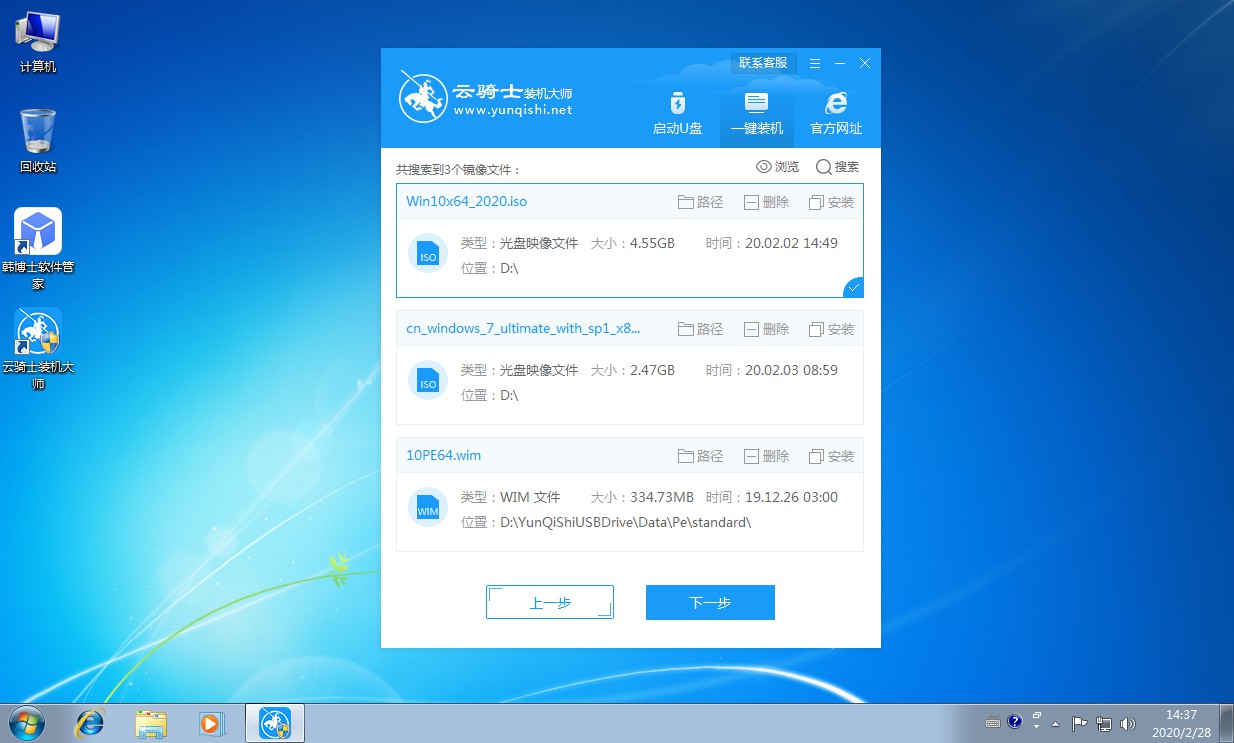This screenshot has width=1234, height=743.
Task: Click the 搜索 magnifier button
Action: point(838,167)
